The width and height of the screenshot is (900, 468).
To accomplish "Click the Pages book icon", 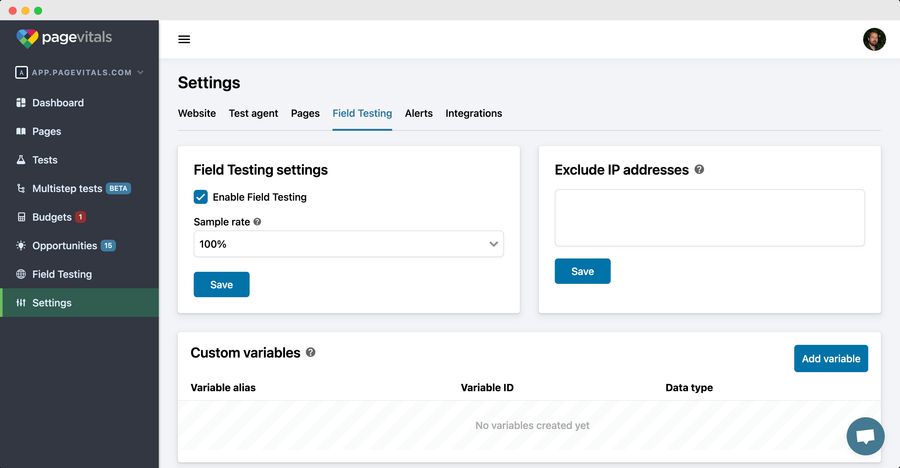I will click(21, 131).
